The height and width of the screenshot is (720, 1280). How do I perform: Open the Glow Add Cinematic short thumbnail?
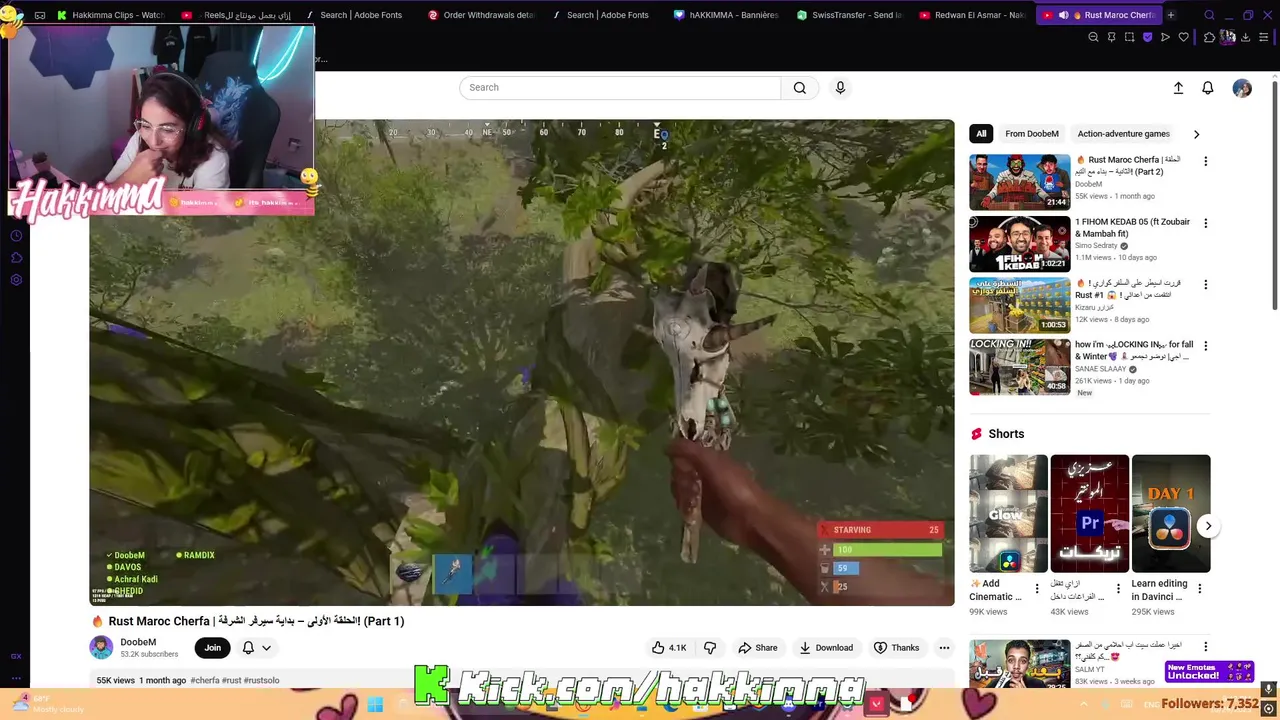[x=1008, y=514]
